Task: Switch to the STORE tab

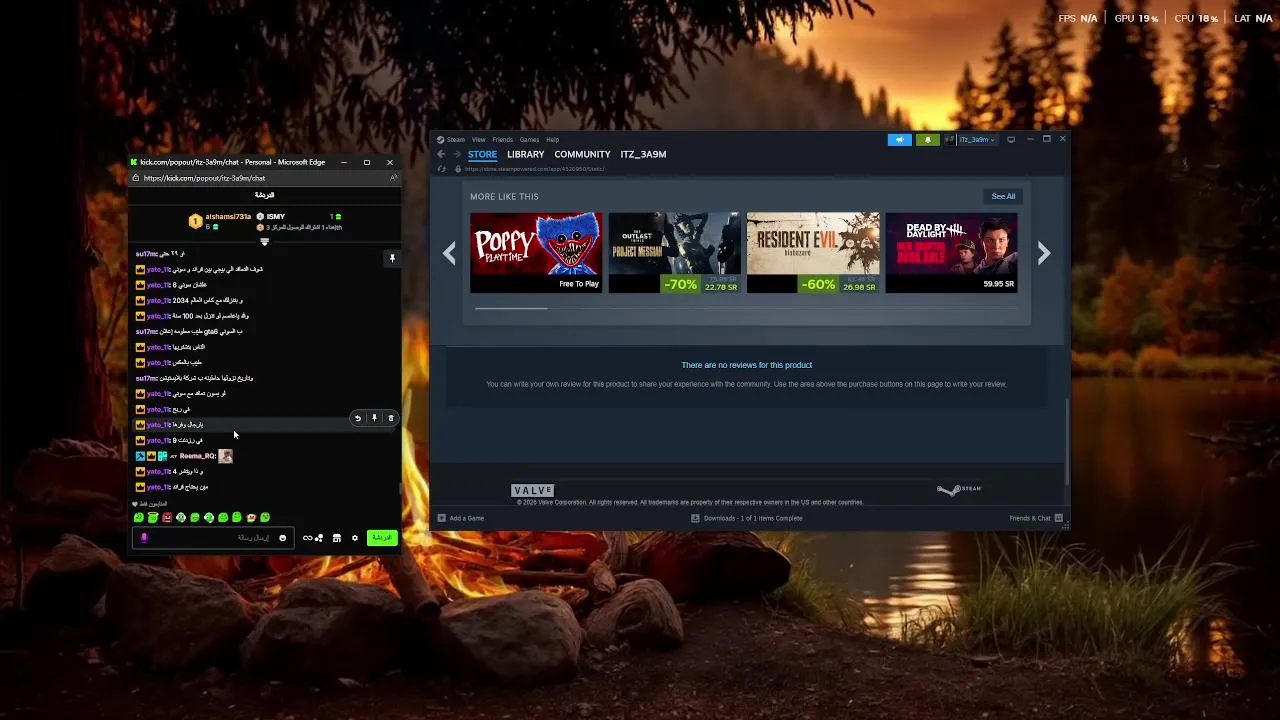Action: (x=482, y=154)
